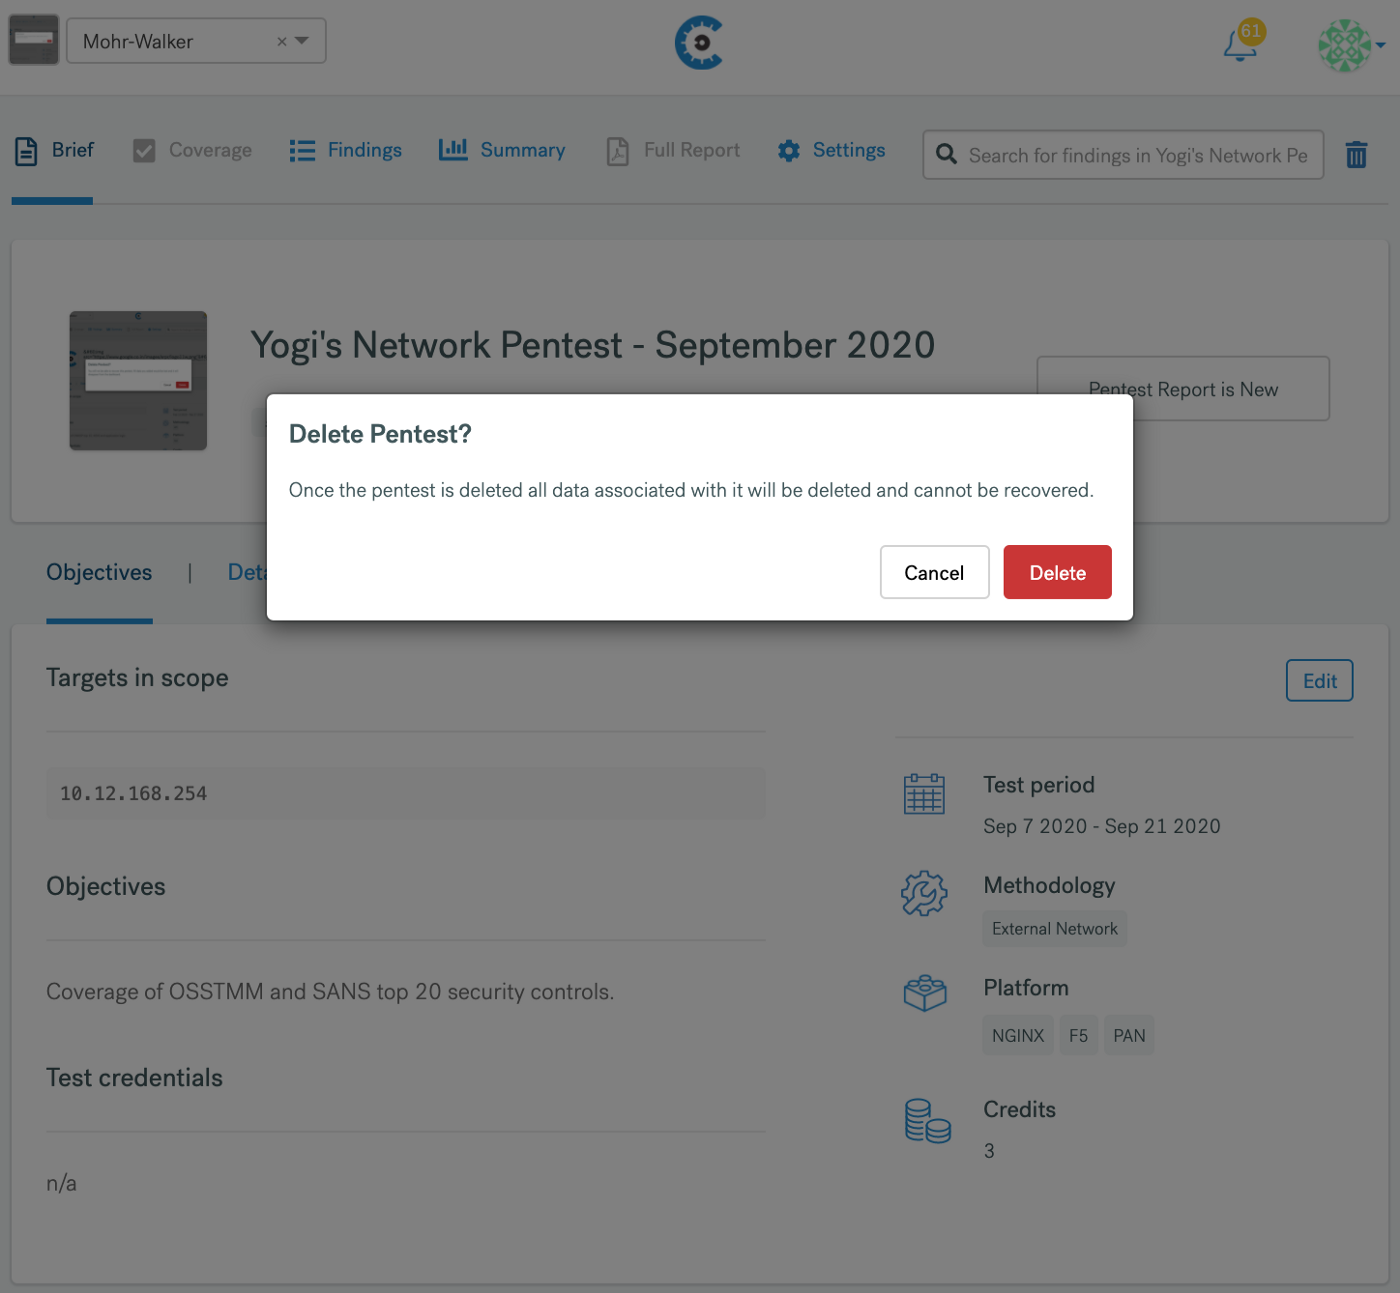
Task: Clear the Mohr-Walker selection with x
Action: [x=282, y=41]
